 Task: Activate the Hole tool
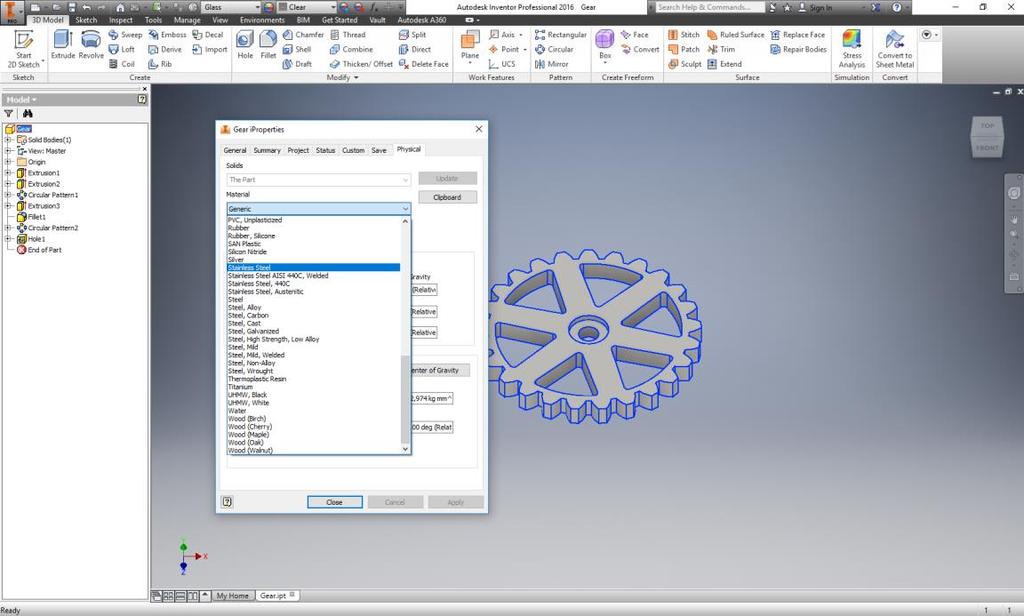tap(245, 44)
